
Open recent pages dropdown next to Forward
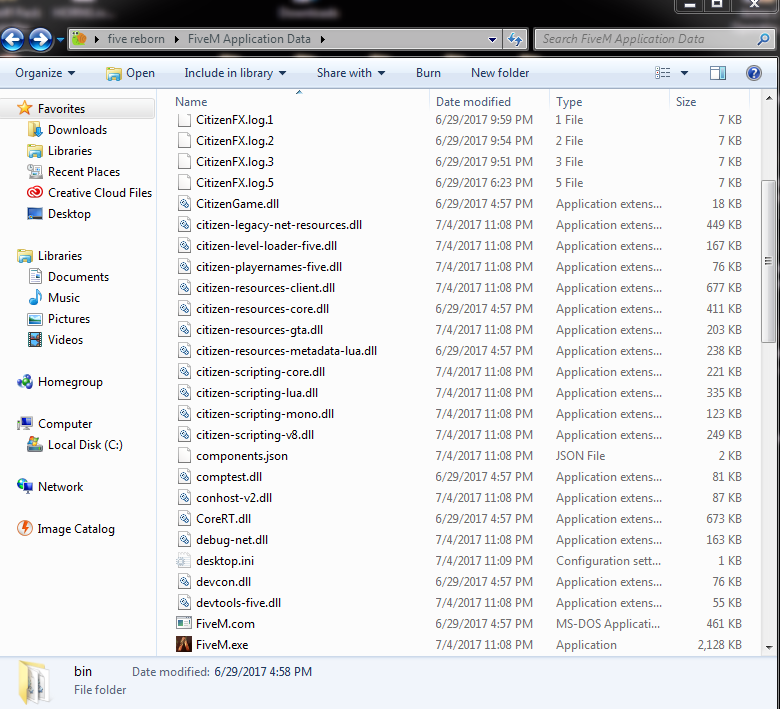point(60,39)
